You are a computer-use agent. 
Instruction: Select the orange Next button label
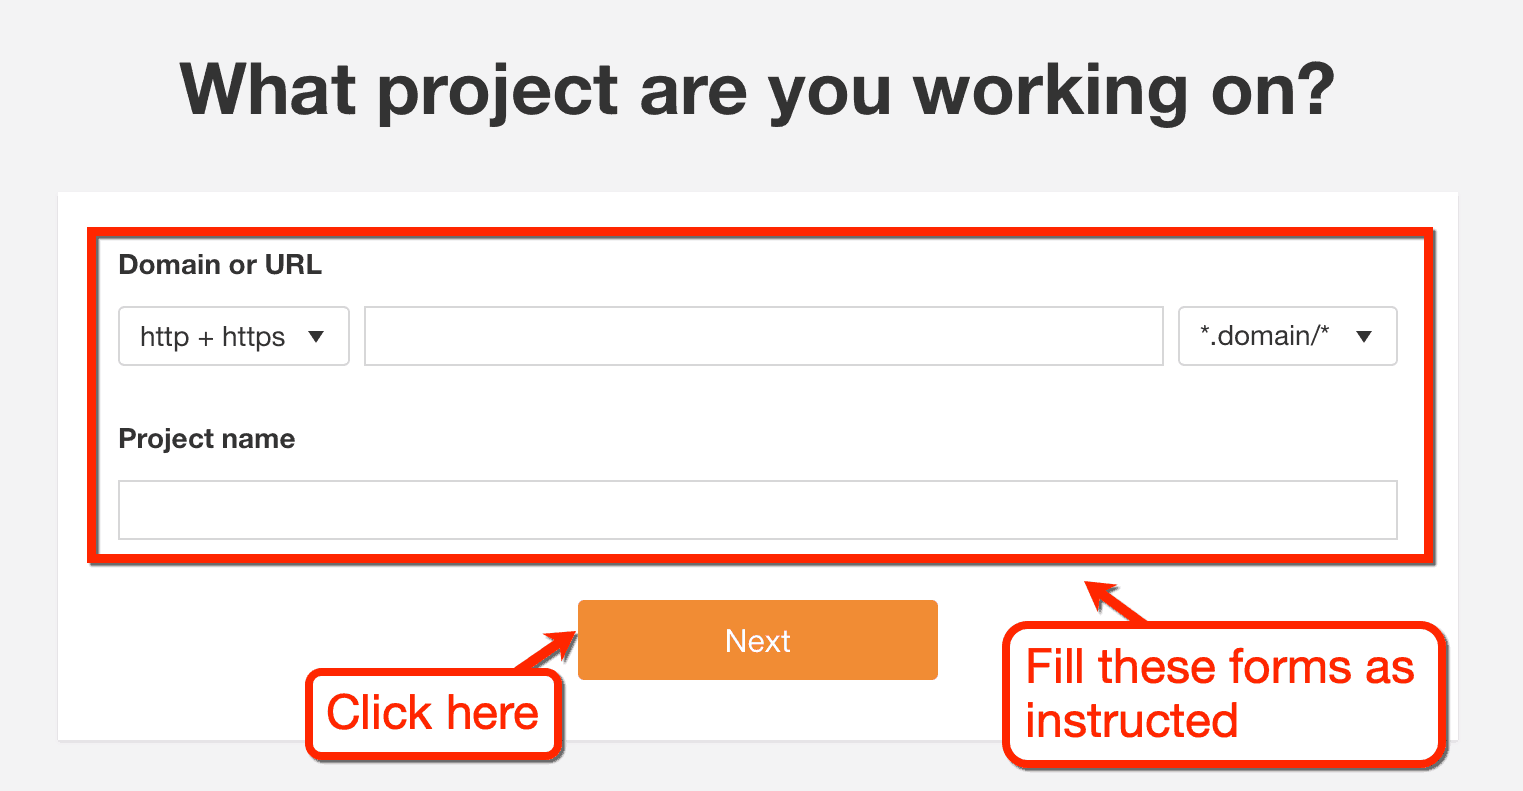757,640
